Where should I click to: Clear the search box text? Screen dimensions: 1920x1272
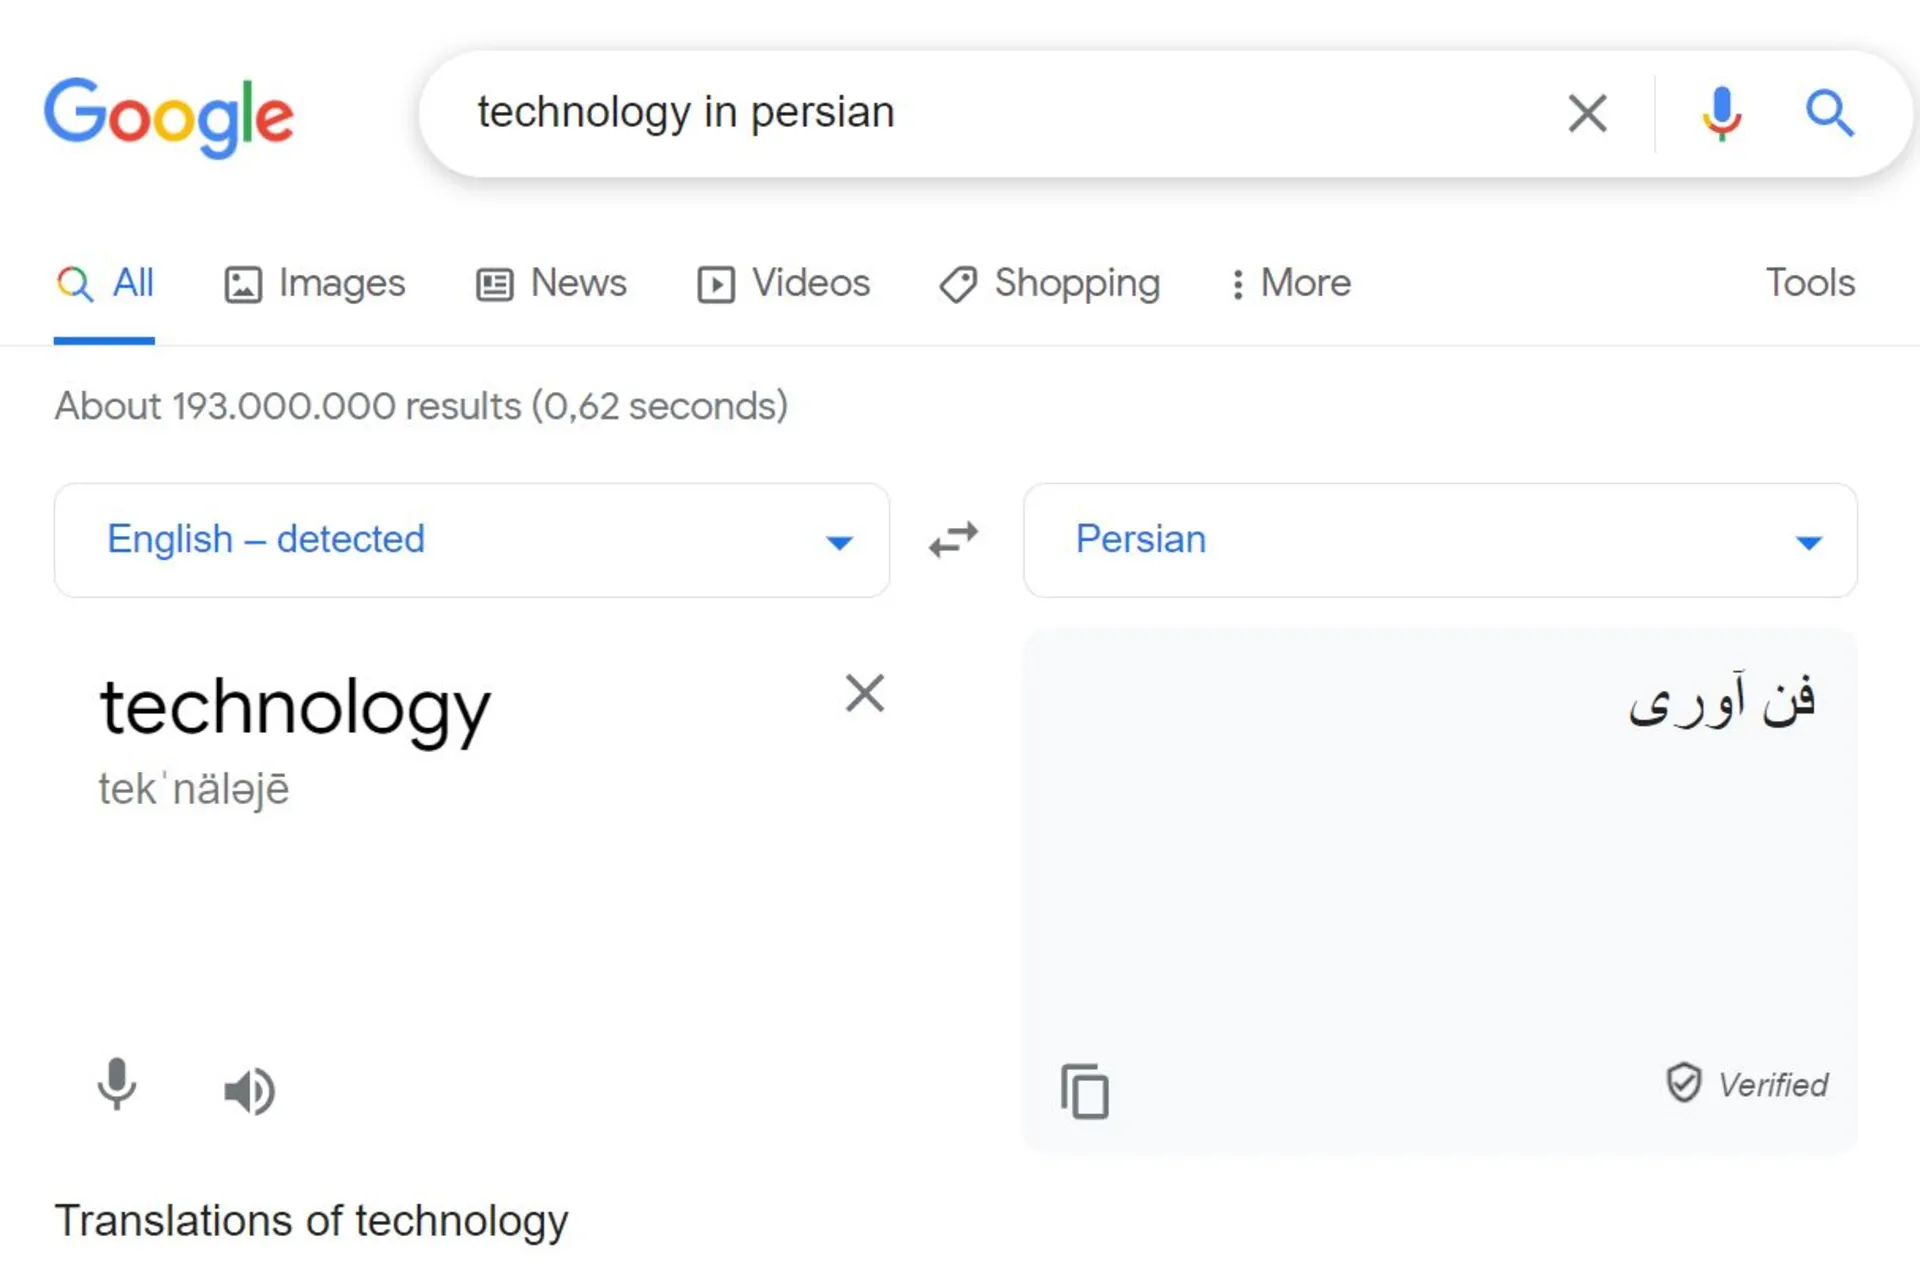coord(1587,113)
